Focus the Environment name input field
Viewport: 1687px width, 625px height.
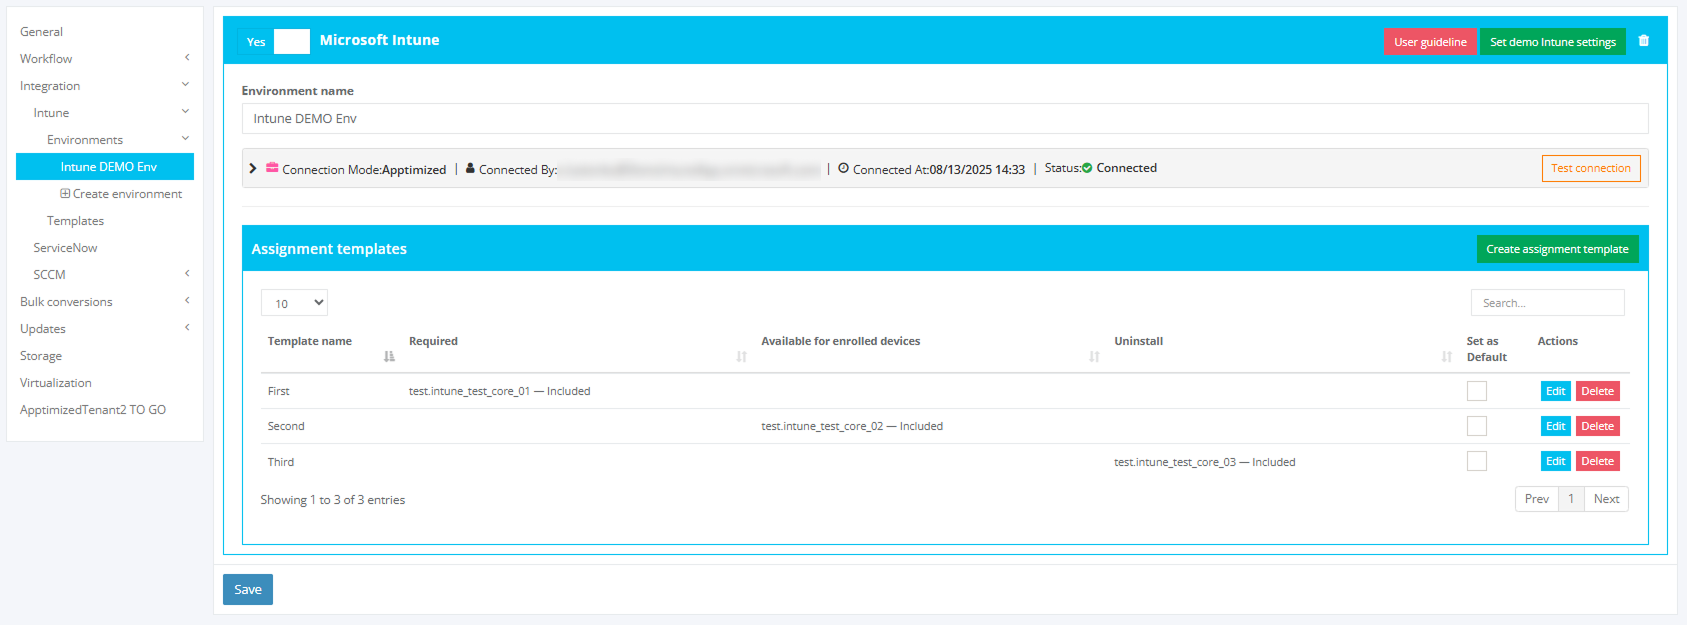click(945, 118)
